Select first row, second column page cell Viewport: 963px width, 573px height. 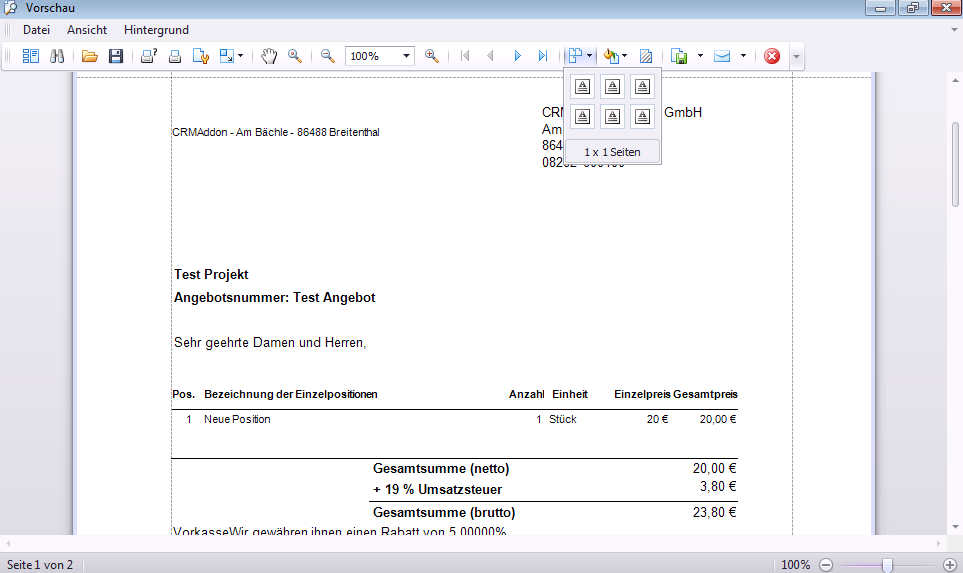(x=612, y=87)
